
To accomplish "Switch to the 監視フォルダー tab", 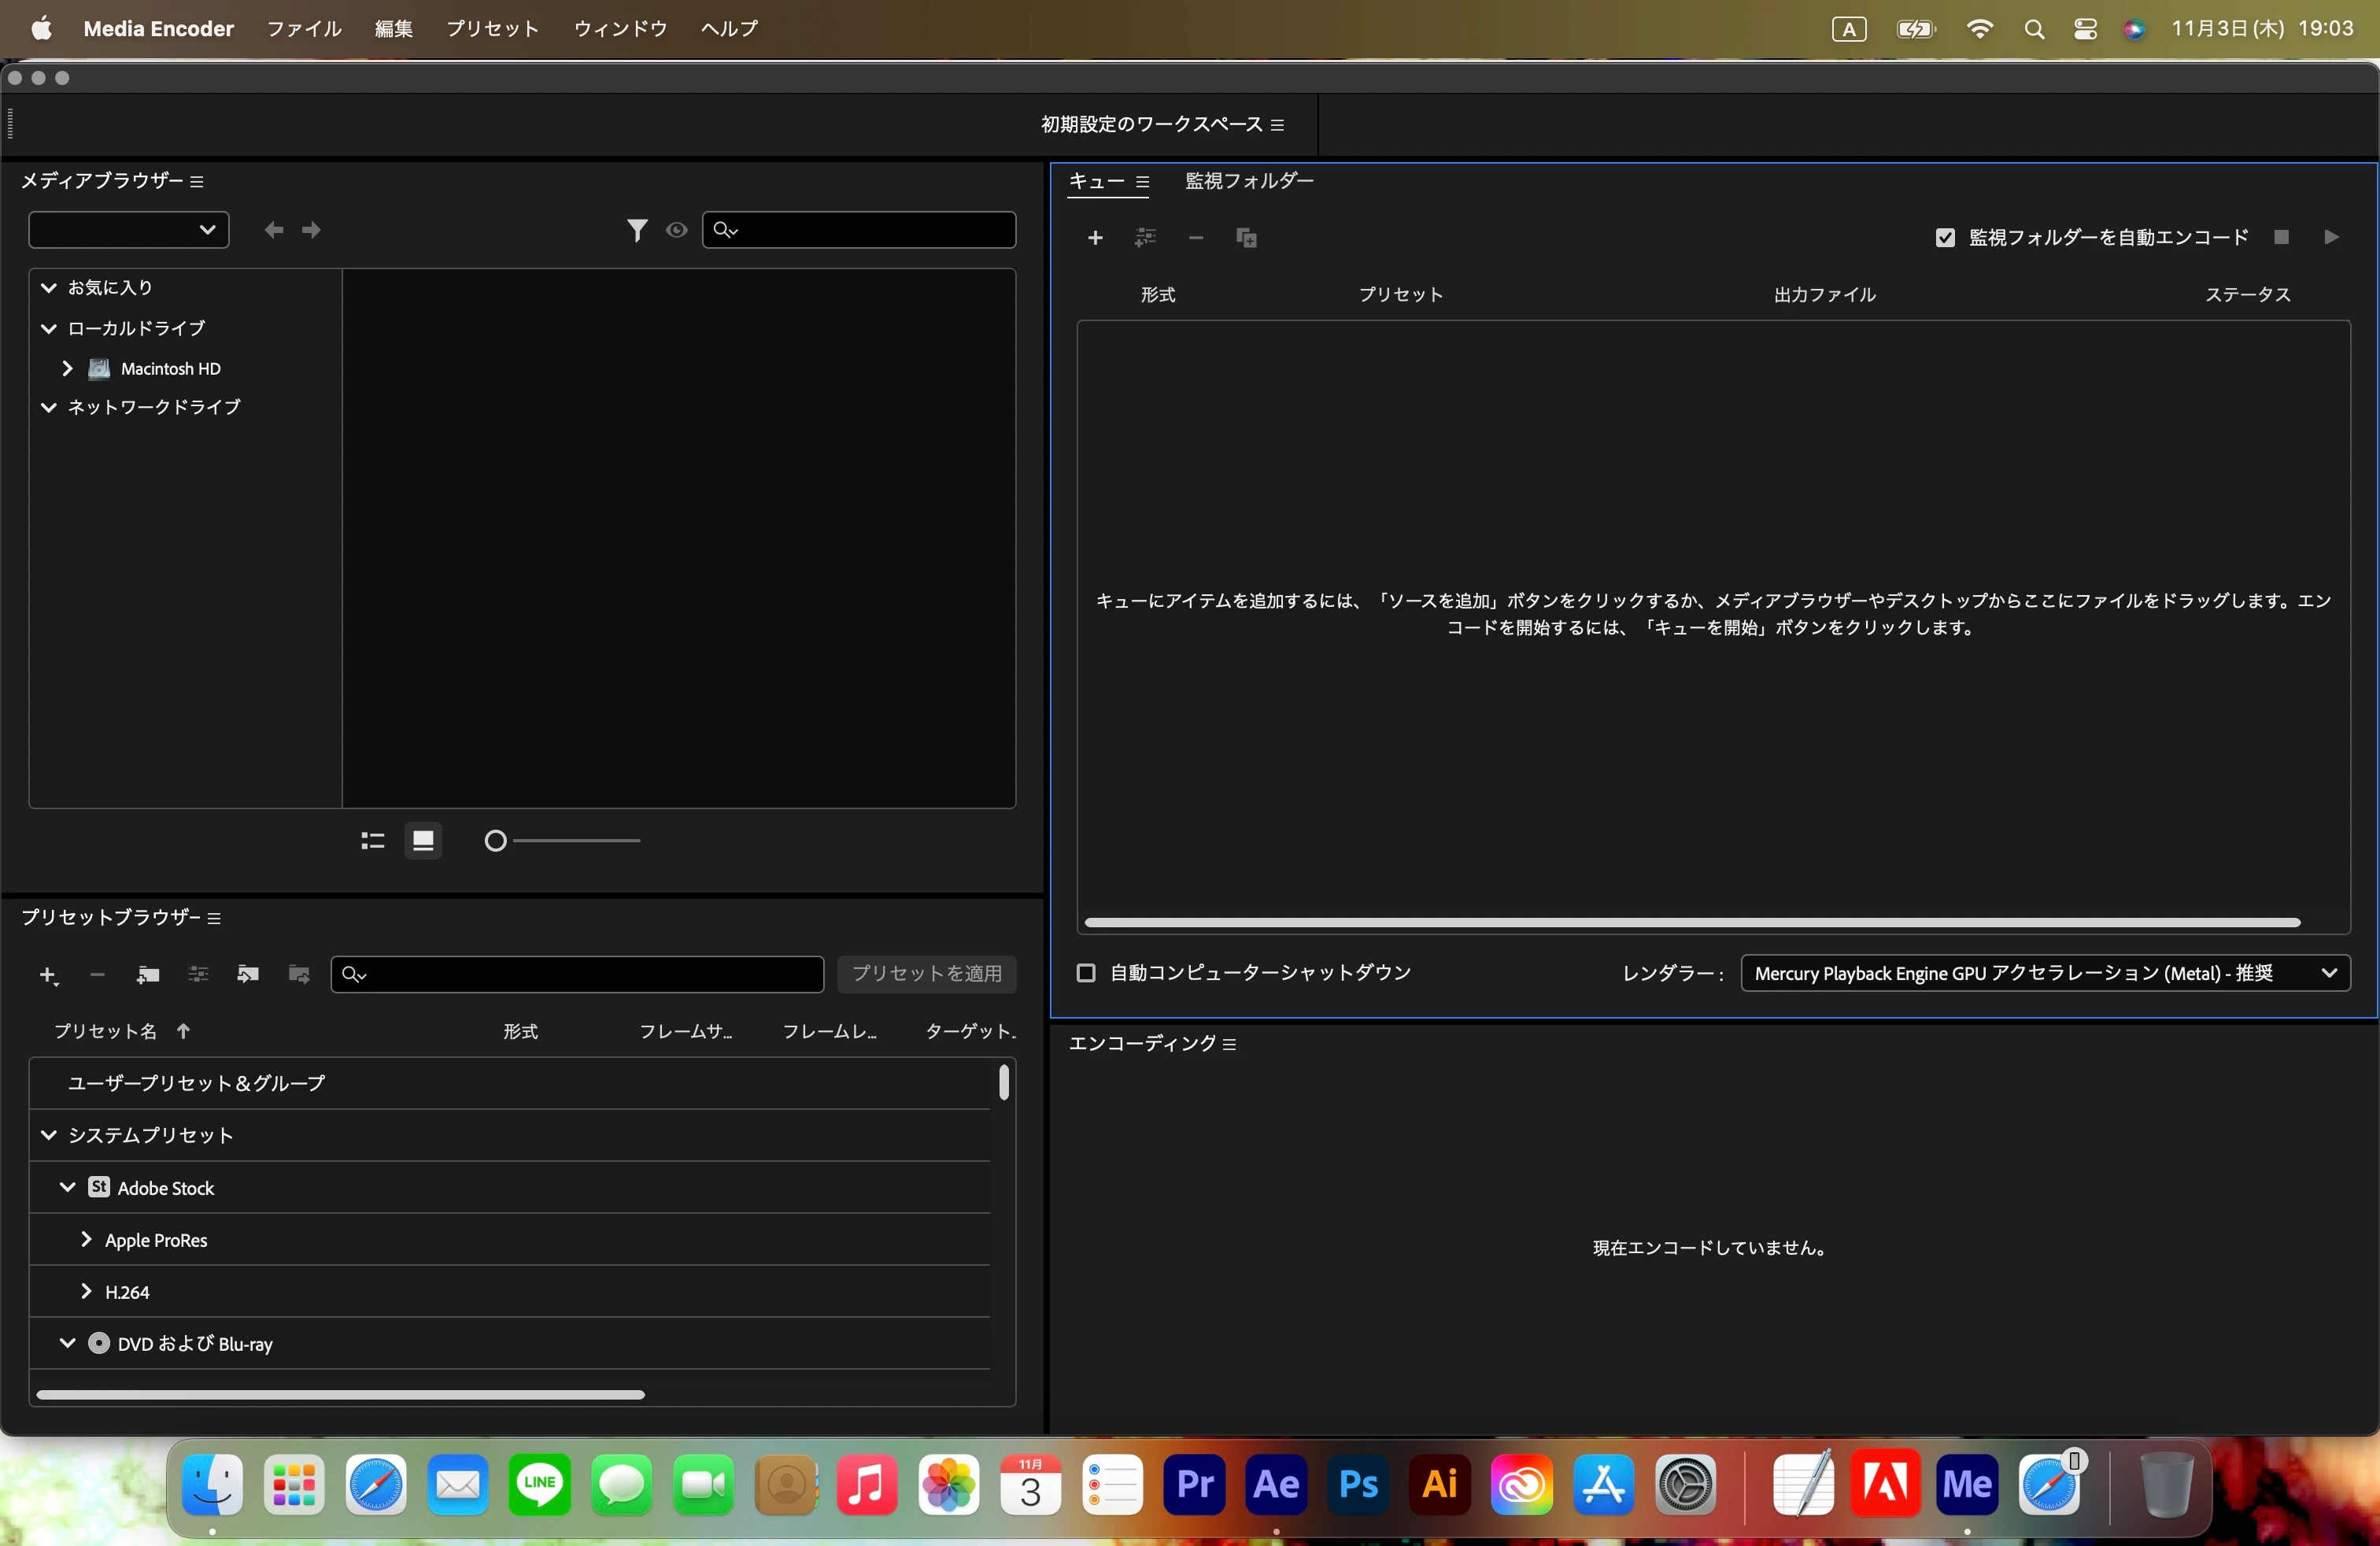I will tap(1249, 181).
